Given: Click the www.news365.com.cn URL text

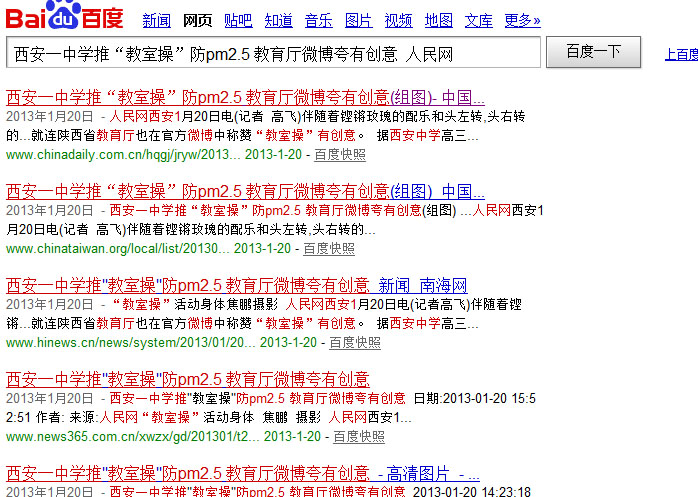Looking at the screenshot, I should (132, 436).
